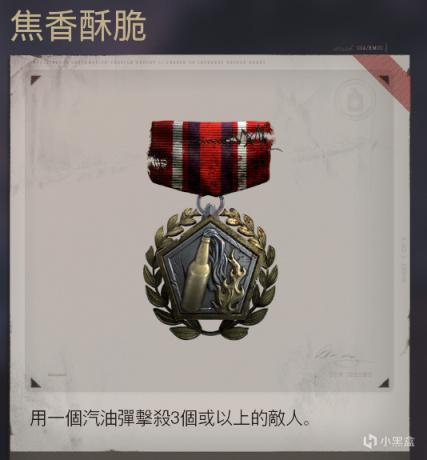Image resolution: width=427 pixels, height=460 pixels.
Task: Click the Molotov bottle emblem on the medal
Action: coord(195,273)
